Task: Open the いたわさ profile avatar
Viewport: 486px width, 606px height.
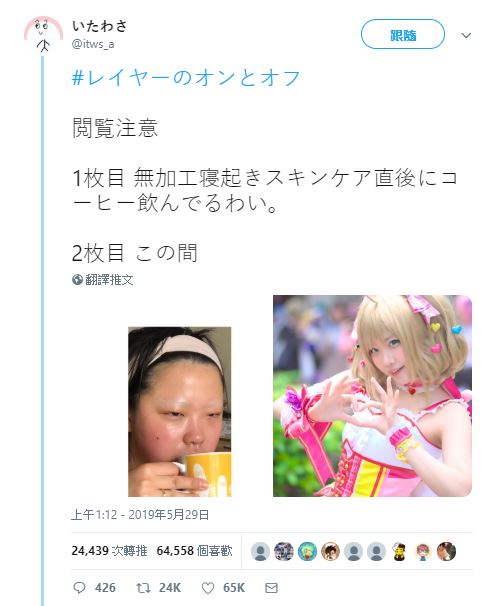Action: (43, 34)
